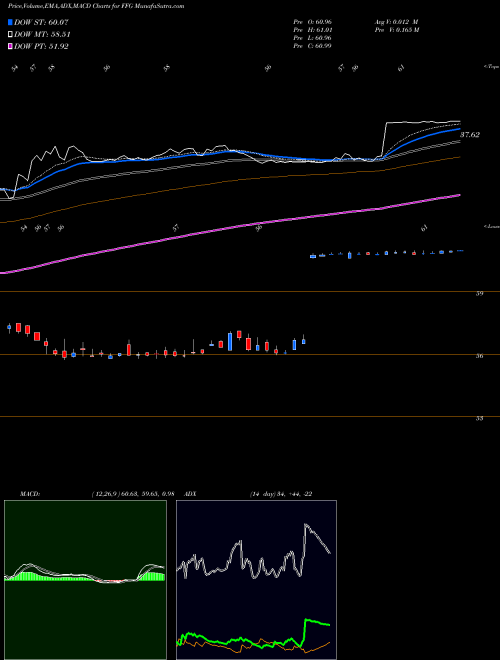Click the '<Tops' marker label
500x660 pixels.
pyautogui.click(x=491, y=67)
